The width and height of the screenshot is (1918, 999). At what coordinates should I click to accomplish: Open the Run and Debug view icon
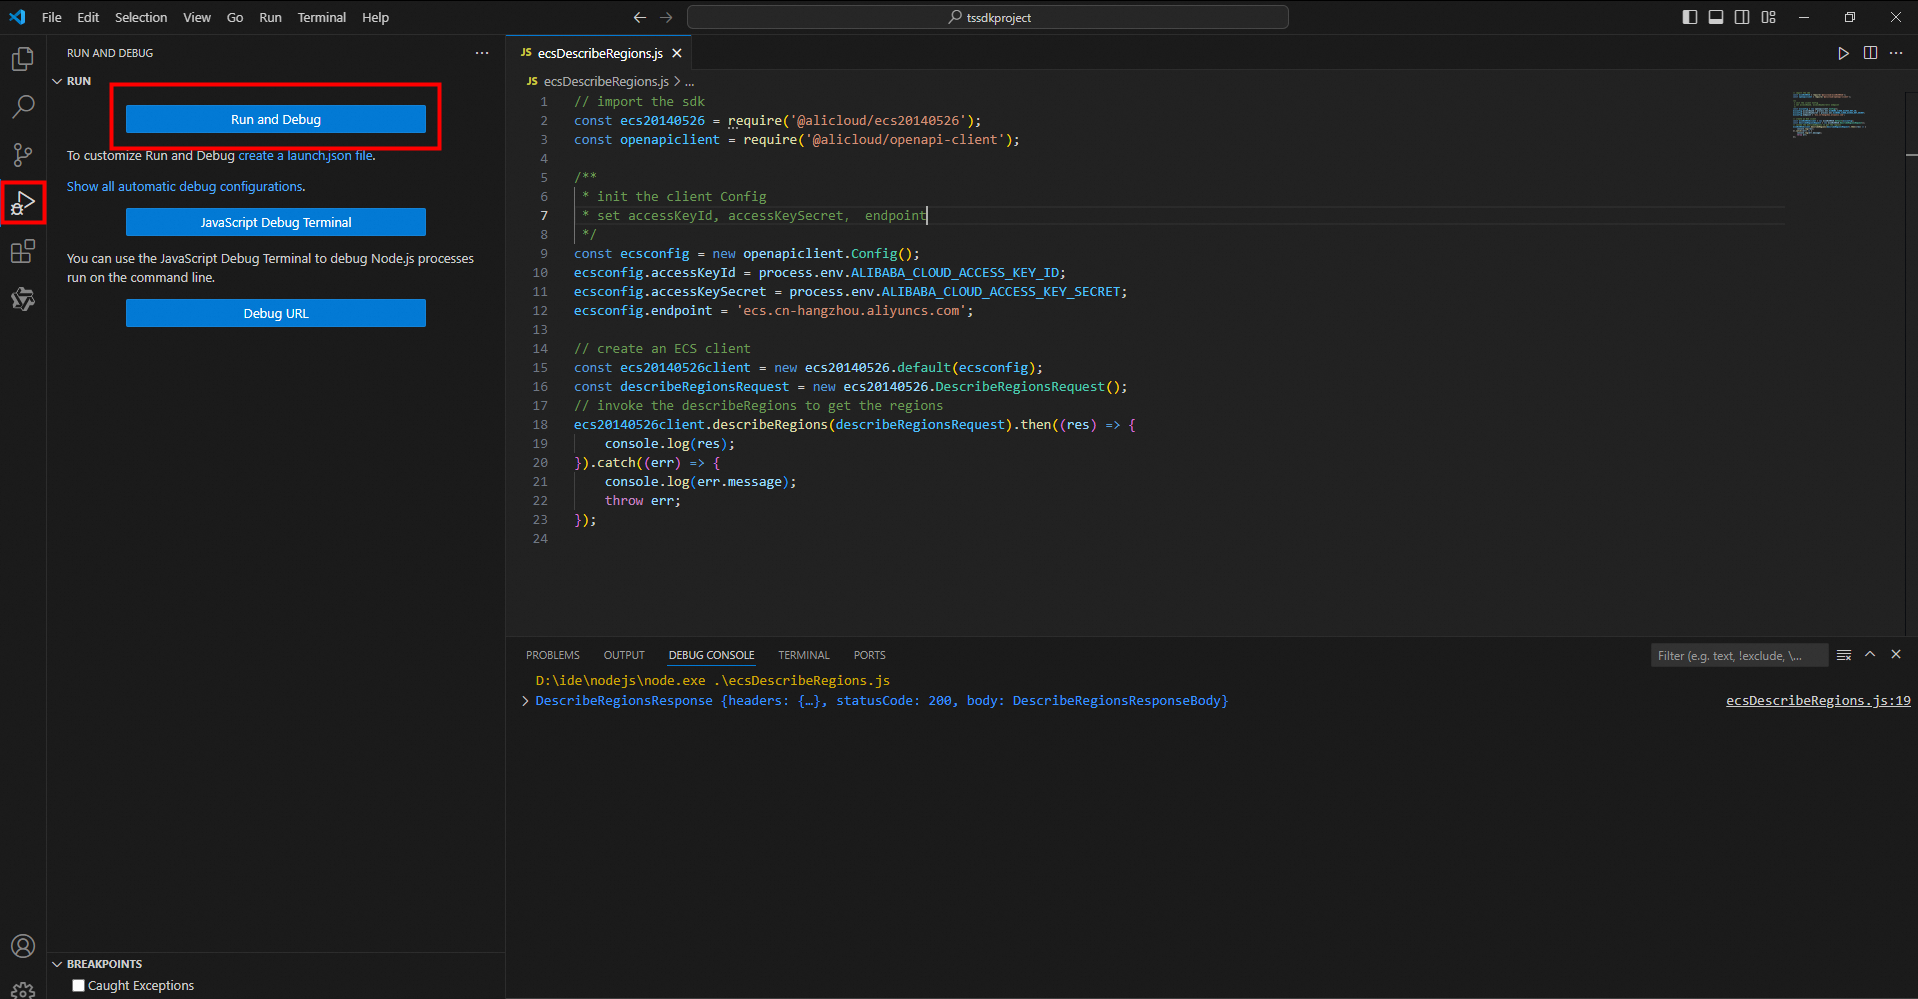coord(22,203)
